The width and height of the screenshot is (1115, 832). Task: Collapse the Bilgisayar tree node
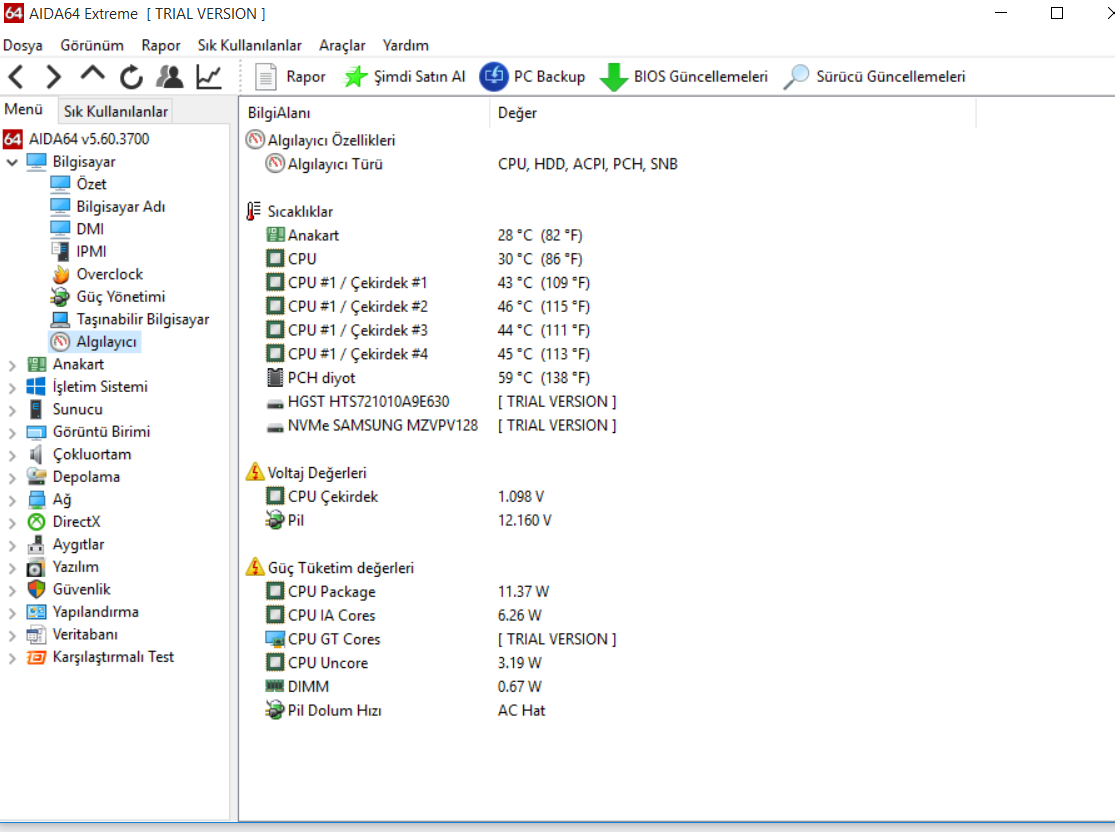point(12,162)
